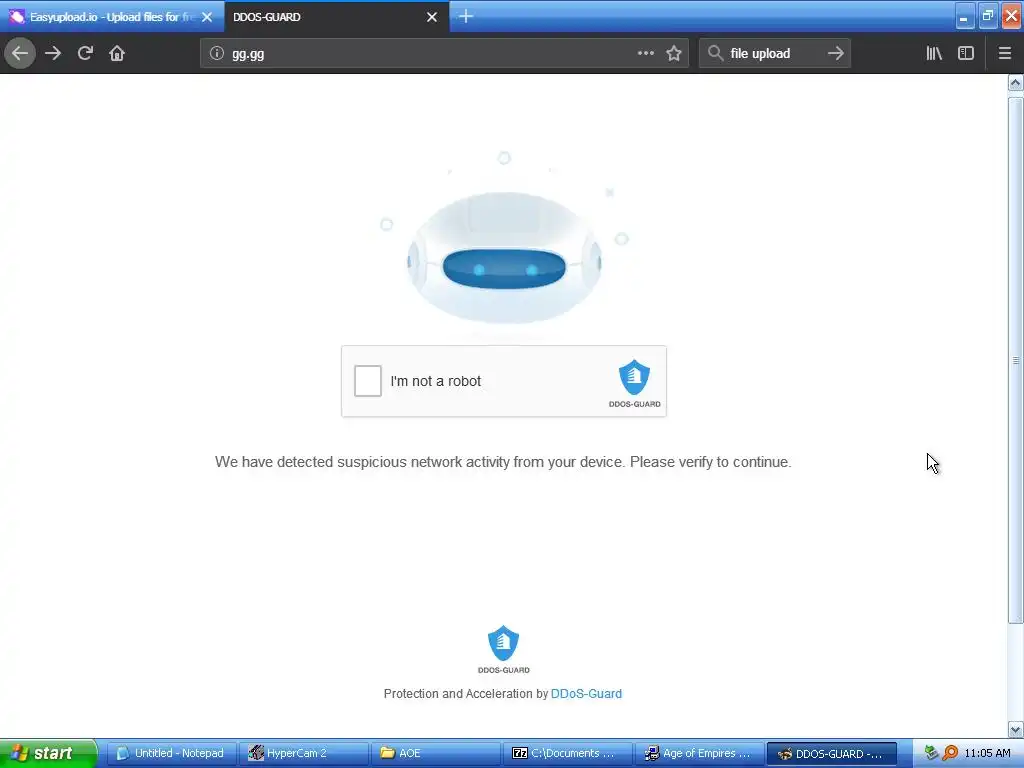Open the page actions three-dots menu
This screenshot has width=1024, height=768.
[645, 53]
